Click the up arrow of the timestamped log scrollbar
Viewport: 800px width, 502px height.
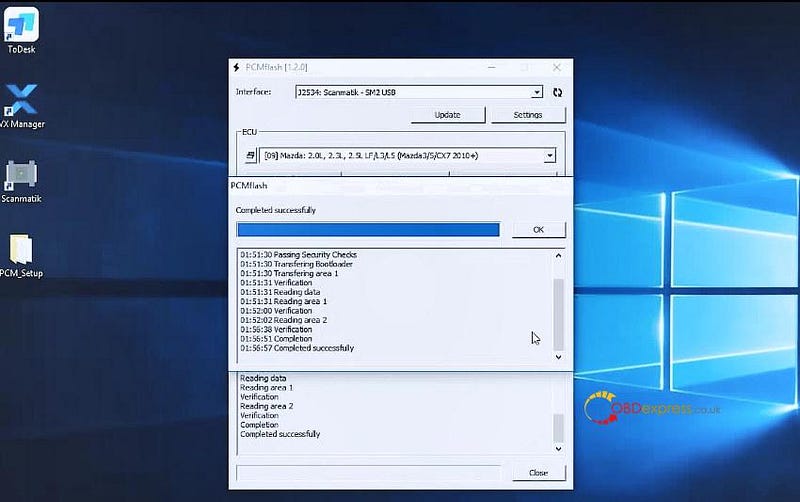coord(558,255)
